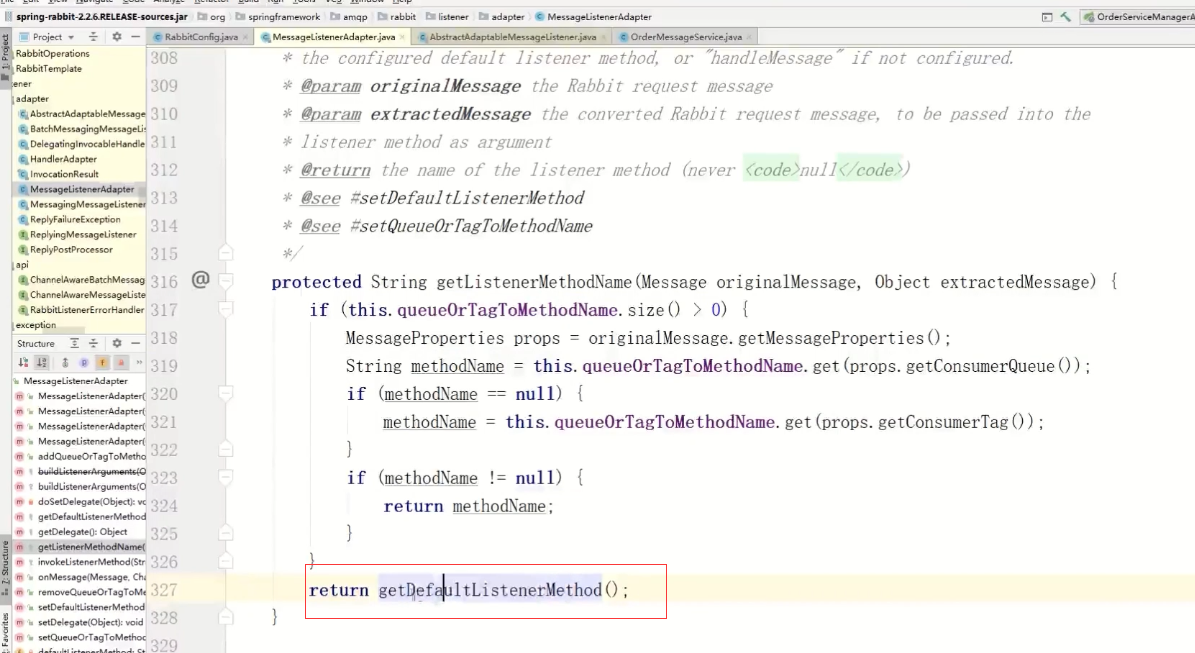Image resolution: width=1195 pixels, height=653 pixels.
Task: Select onMessage(Message in Structure list
Action: click(x=80, y=577)
